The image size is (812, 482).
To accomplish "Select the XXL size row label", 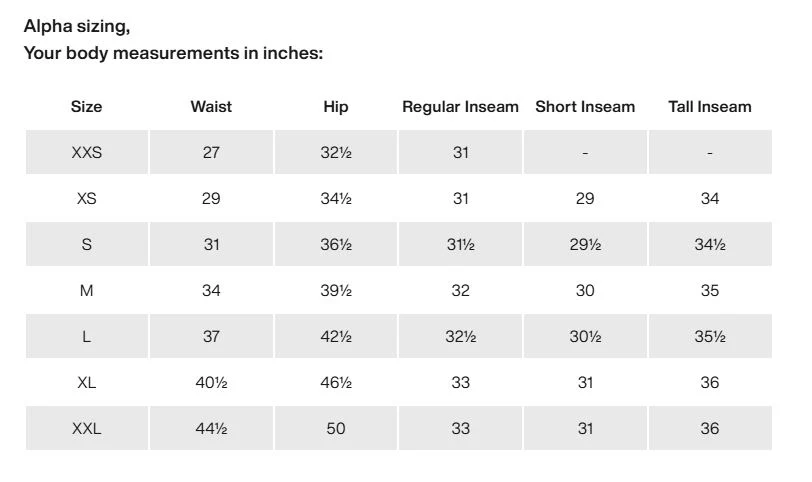I will 86,428.
